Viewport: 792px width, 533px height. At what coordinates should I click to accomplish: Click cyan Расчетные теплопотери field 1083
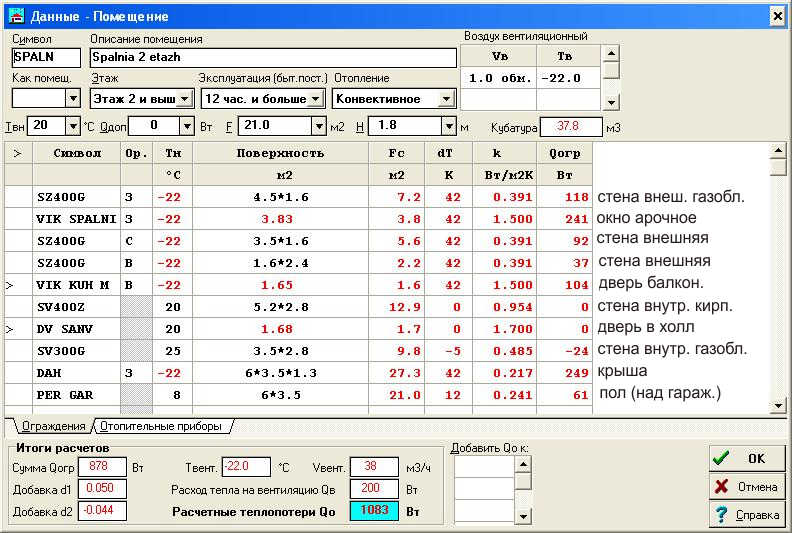(x=374, y=511)
